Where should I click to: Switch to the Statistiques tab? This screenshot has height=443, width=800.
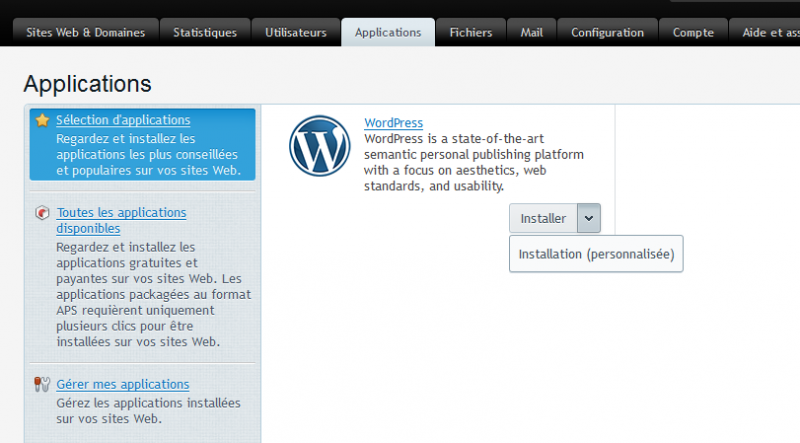click(205, 33)
